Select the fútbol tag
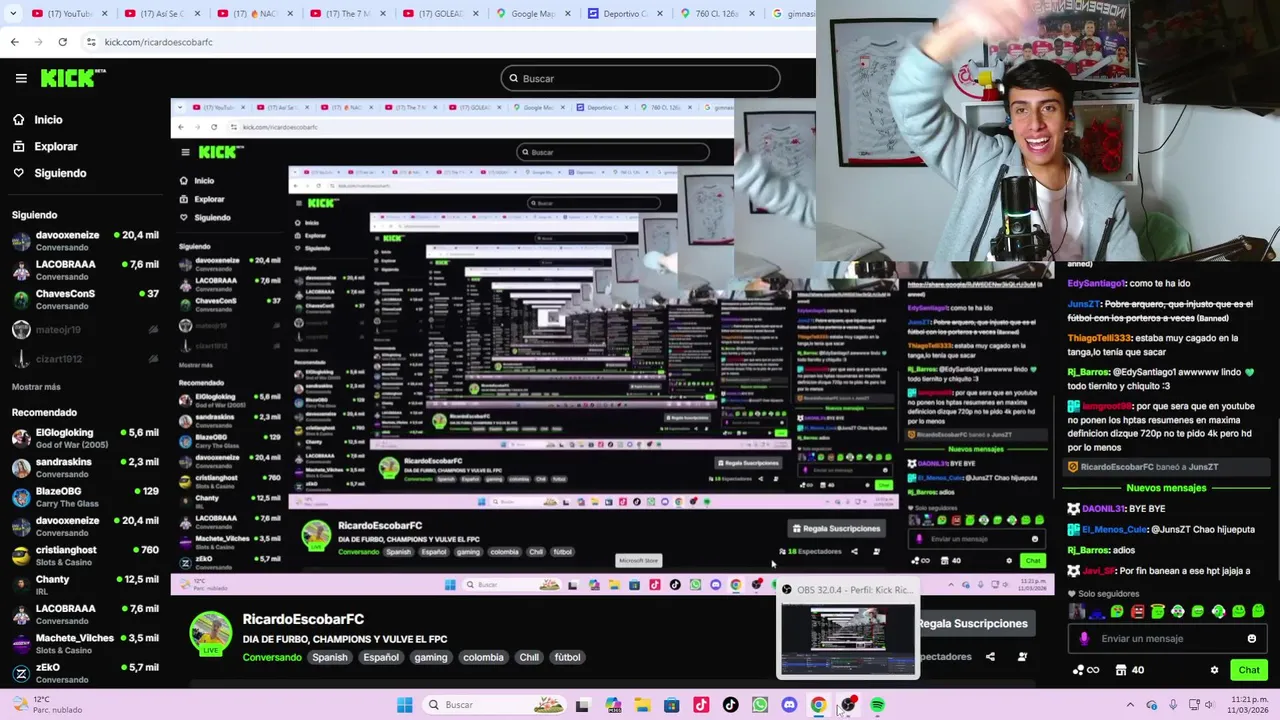 click(x=567, y=657)
